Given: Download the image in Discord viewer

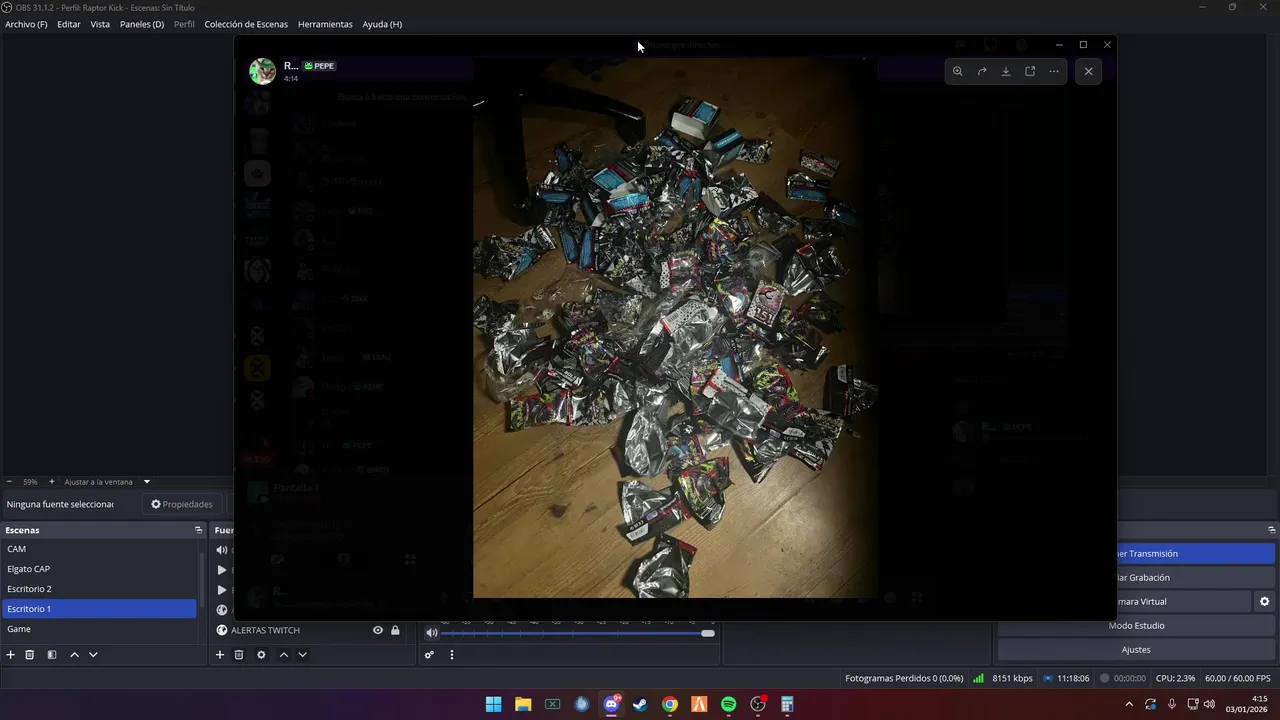Looking at the screenshot, I should [x=1006, y=71].
